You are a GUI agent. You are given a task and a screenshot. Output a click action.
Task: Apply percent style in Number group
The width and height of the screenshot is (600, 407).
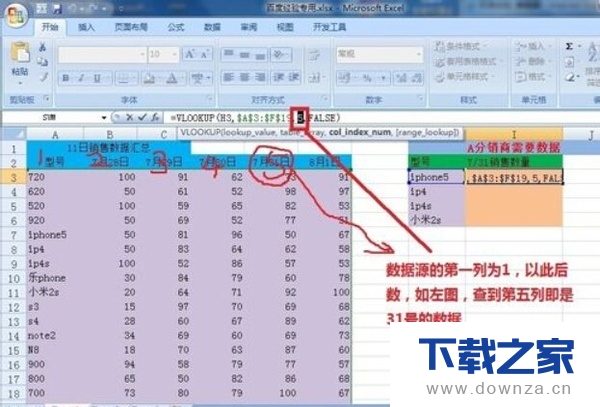tap(367, 78)
